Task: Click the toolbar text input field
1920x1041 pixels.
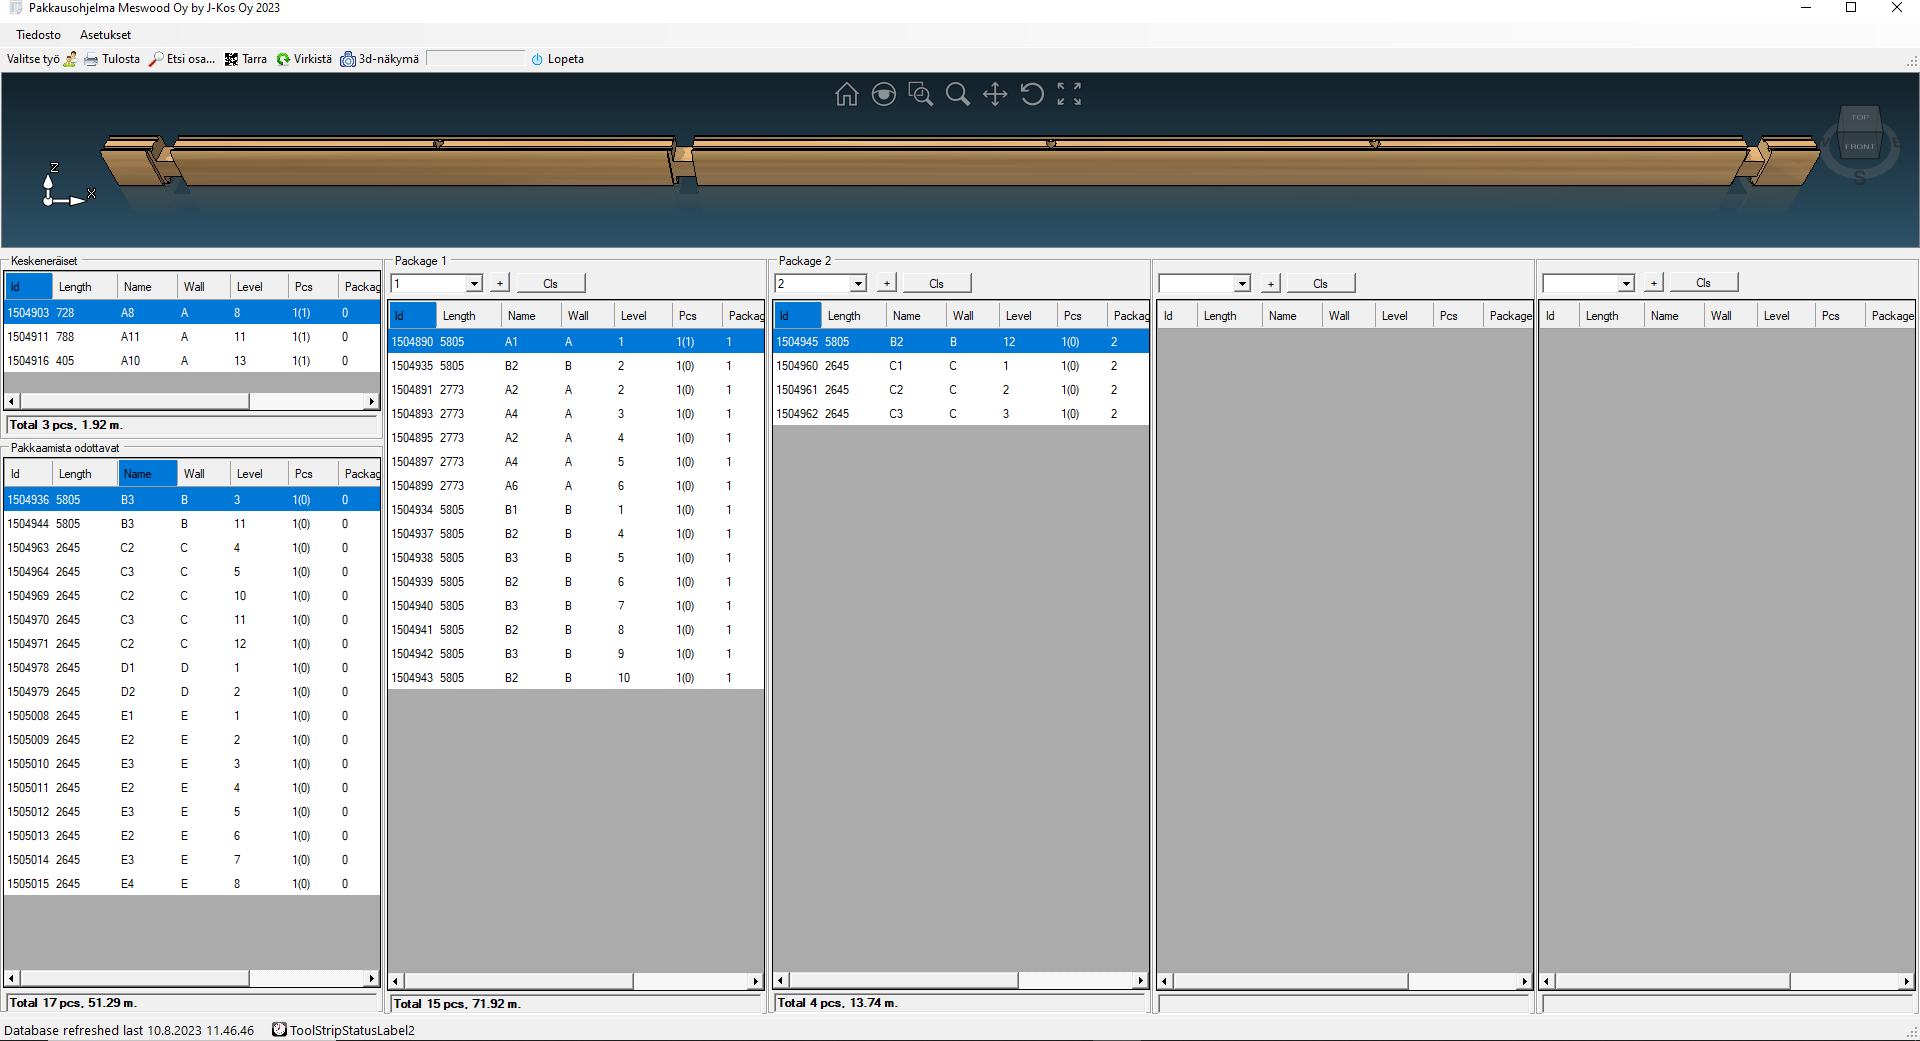Action: [x=475, y=59]
